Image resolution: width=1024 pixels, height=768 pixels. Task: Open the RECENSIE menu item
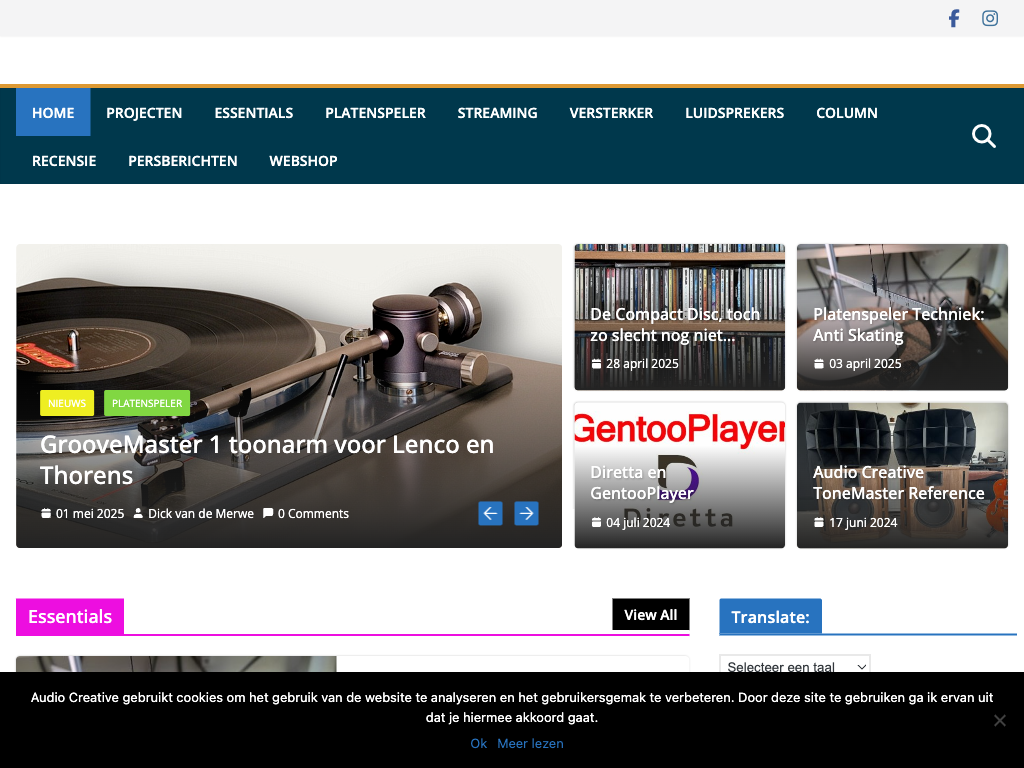click(x=64, y=161)
